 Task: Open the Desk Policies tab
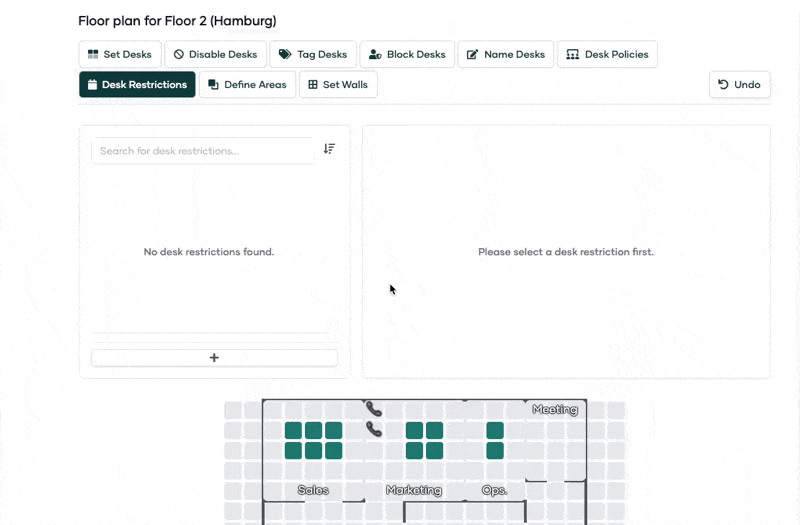(607, 54)
